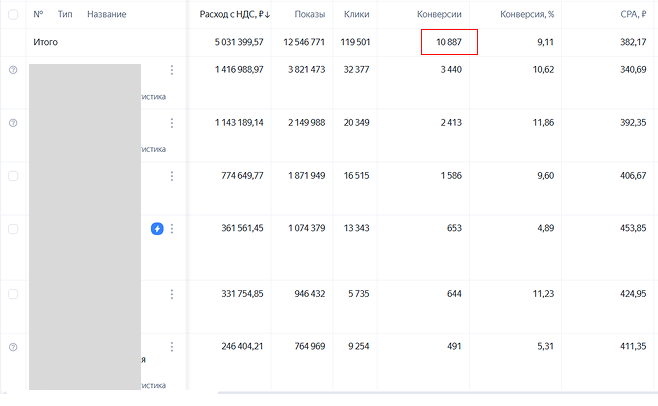Click total clicks value 119 501
This screenshot has width=658, height=406.
[355, 42]
